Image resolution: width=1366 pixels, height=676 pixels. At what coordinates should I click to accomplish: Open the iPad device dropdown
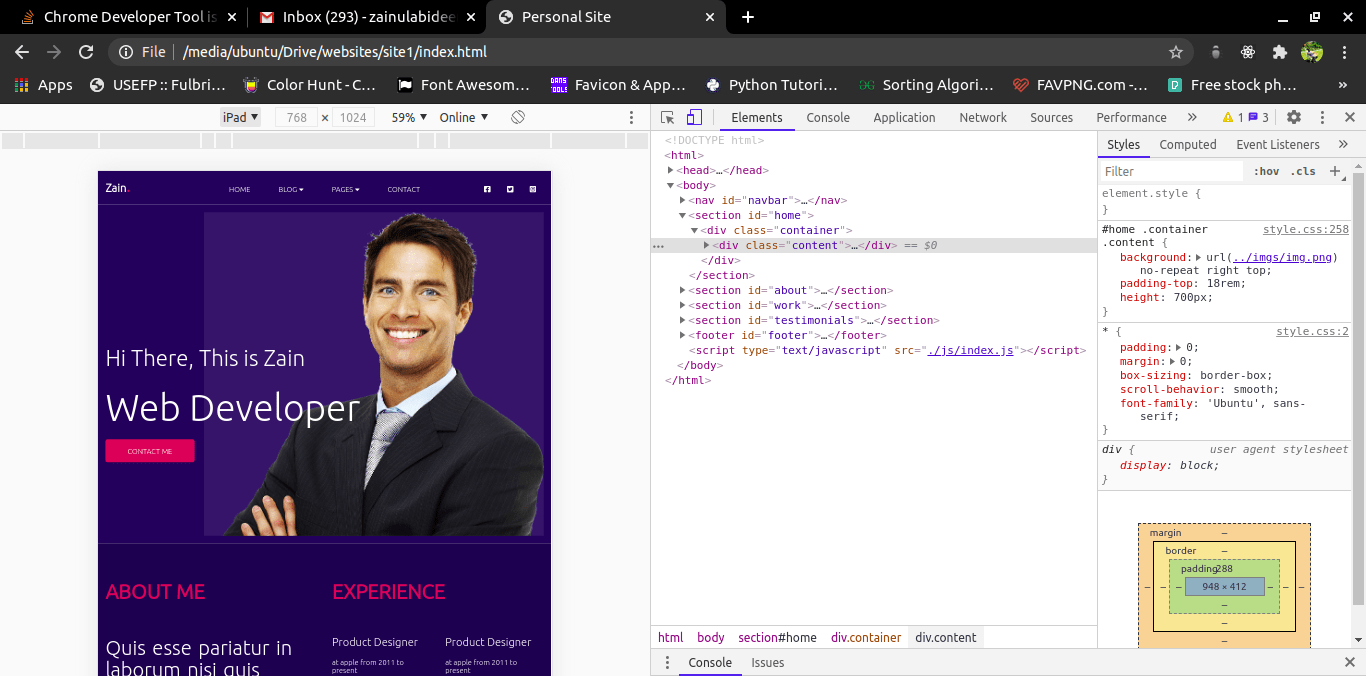click(240, 117)
